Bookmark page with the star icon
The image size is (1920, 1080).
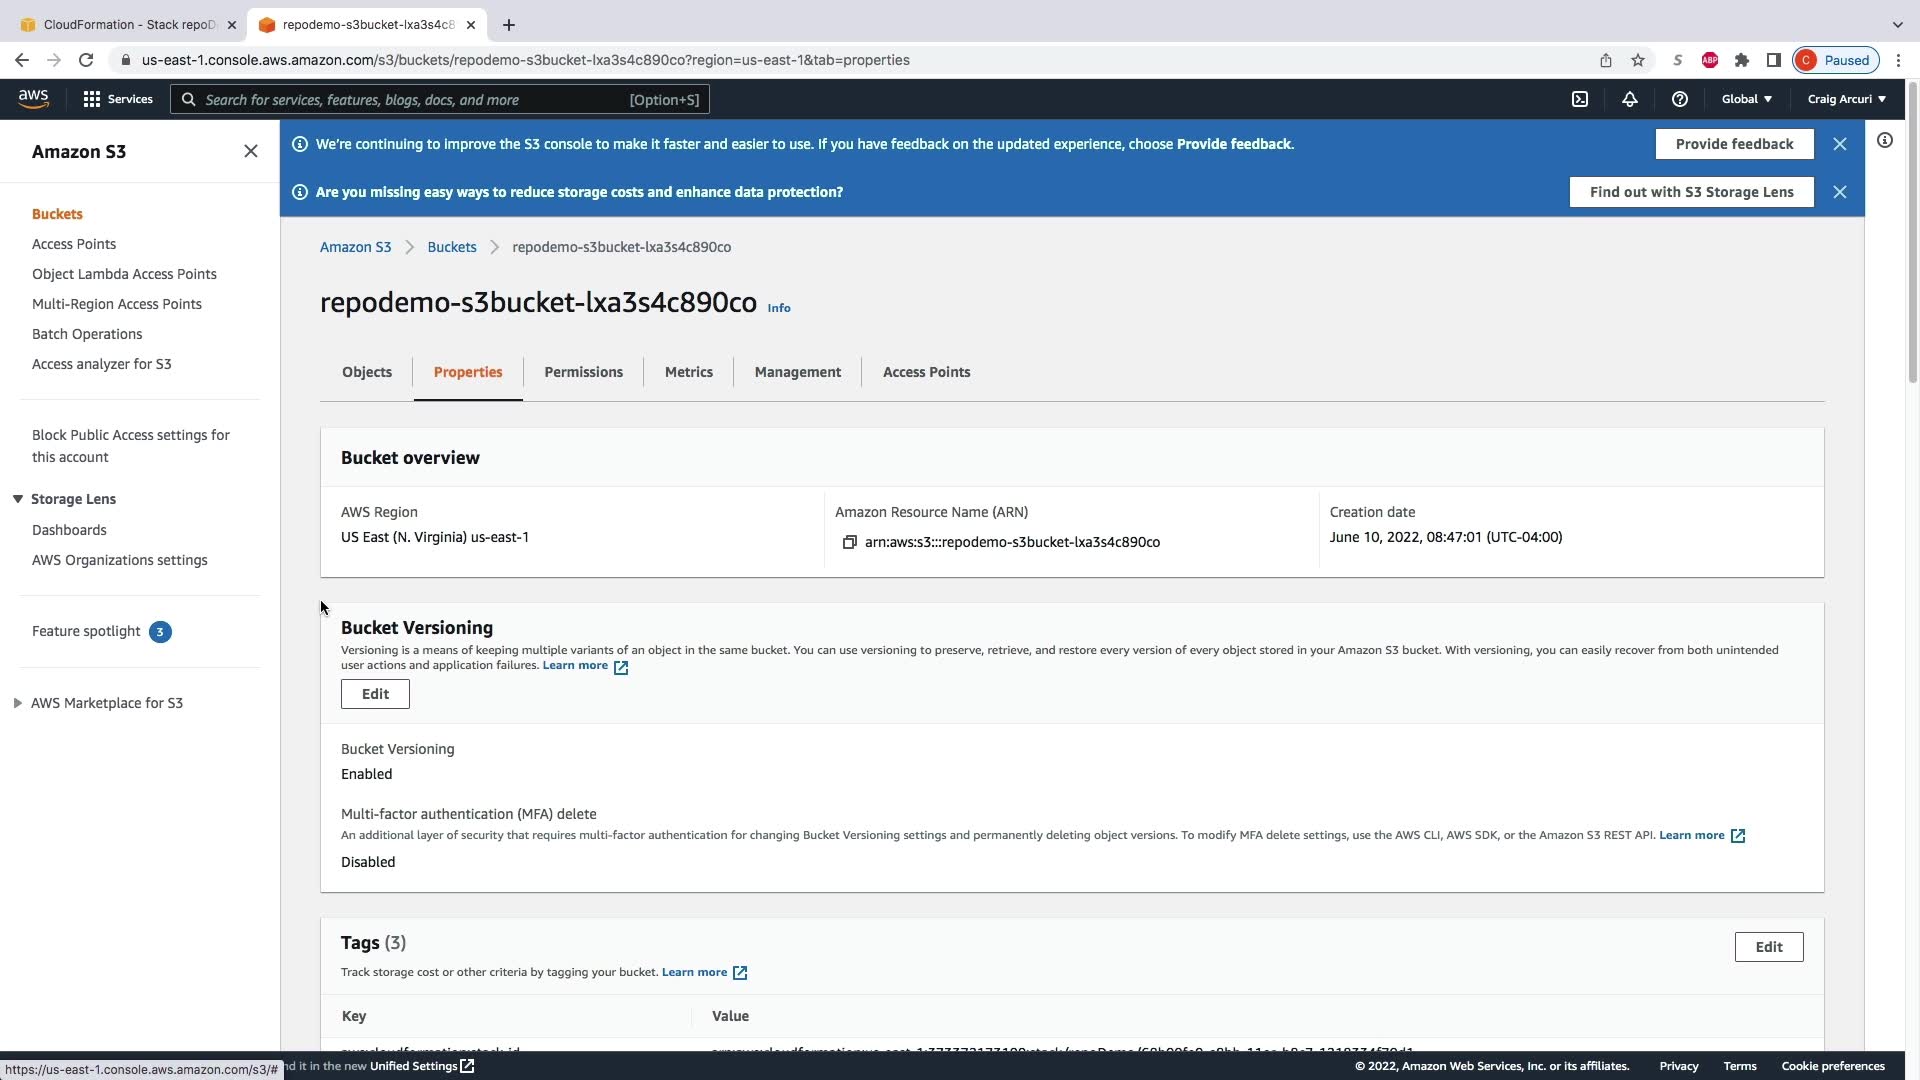[x=1638, y=60]
